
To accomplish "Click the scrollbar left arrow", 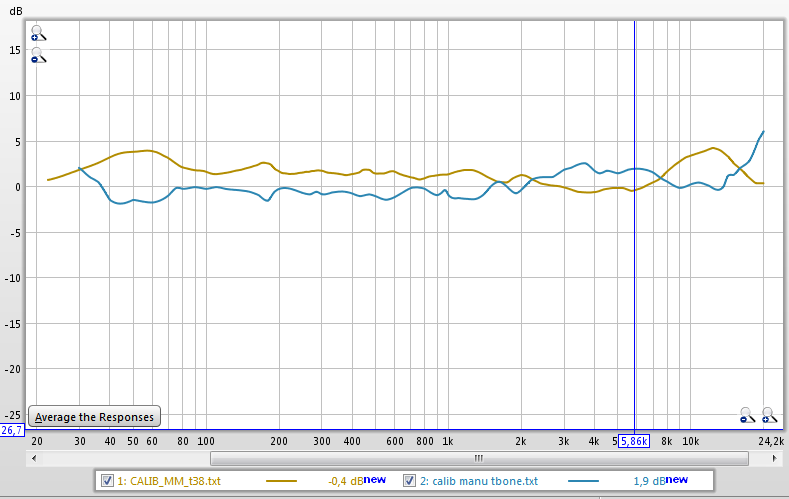I will [x=36, y=458].
